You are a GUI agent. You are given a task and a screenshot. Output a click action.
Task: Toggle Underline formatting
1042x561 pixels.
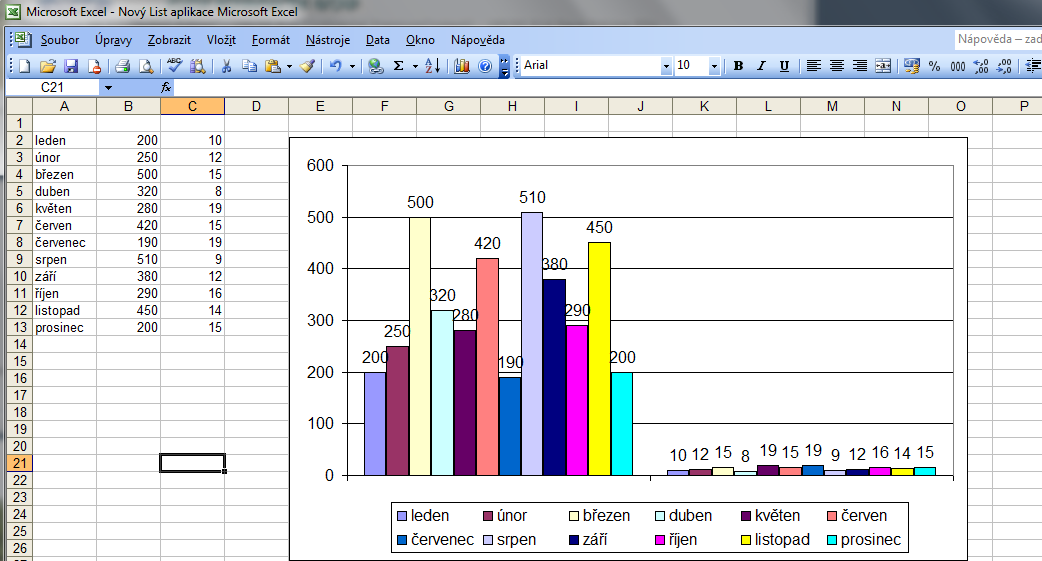[784, 66]
